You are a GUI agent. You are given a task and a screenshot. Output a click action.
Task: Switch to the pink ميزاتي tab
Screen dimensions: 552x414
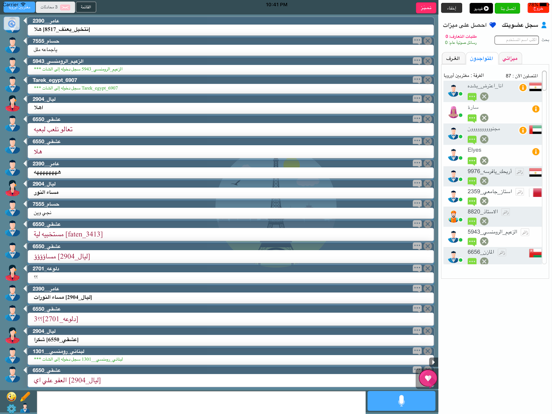510,58
